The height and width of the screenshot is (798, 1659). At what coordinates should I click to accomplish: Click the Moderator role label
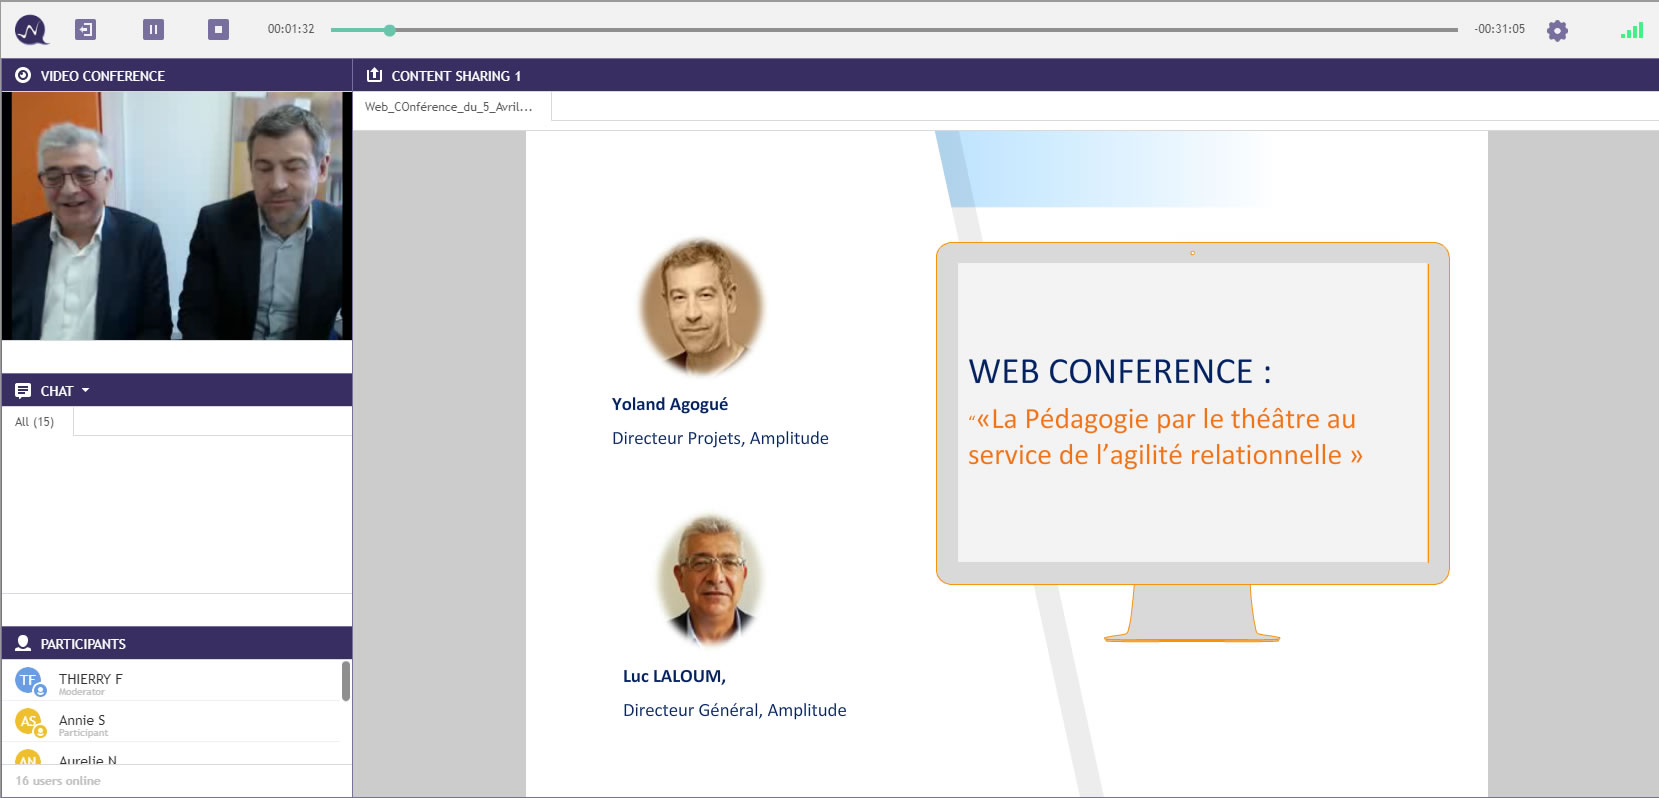click(81, 692)
